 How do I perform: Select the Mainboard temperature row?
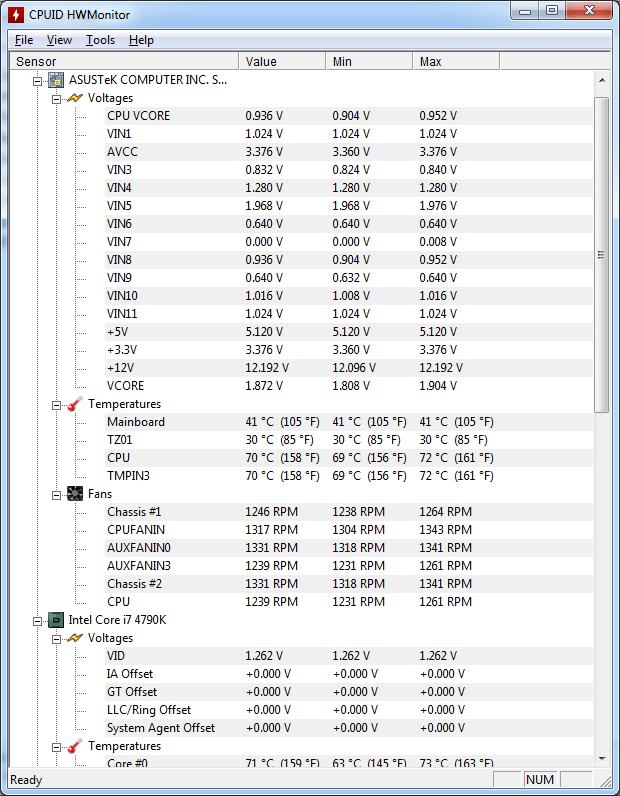tap(349, 422)
